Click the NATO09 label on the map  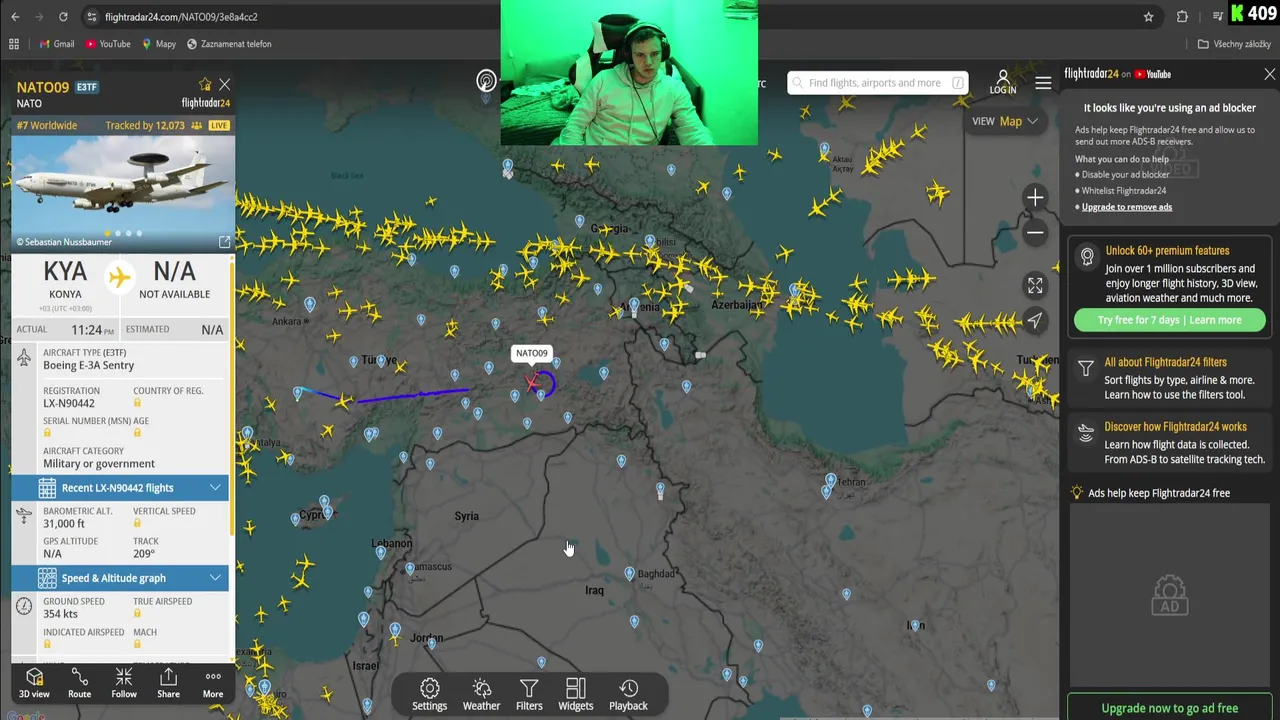[x=531, y=353]
